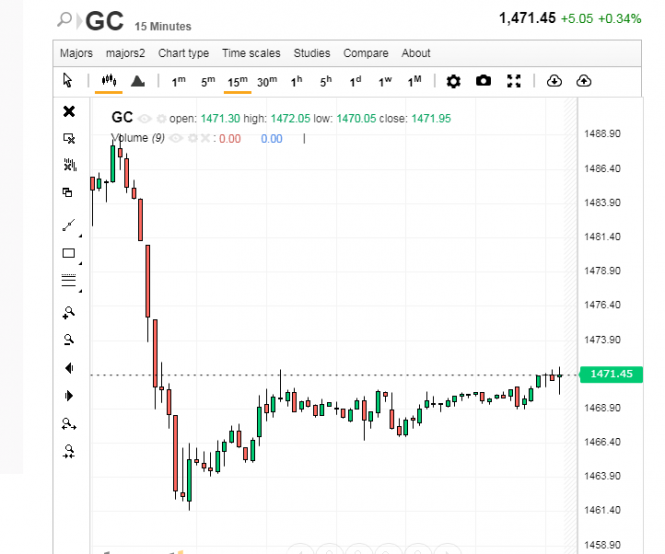Open the Studies menu

coord(312,53)
